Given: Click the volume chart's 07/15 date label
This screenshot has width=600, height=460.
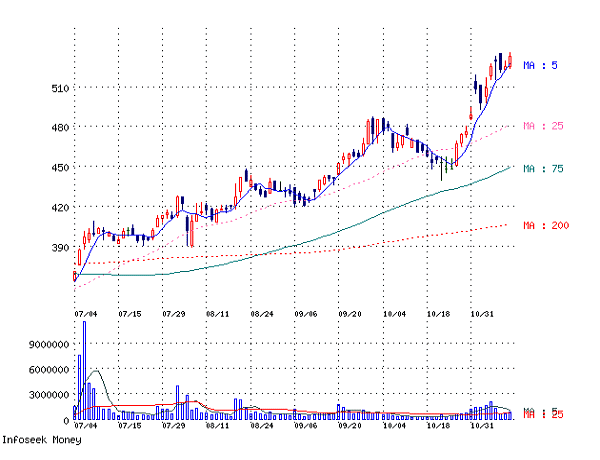Looking at the screenshot, I should (130, 426).
